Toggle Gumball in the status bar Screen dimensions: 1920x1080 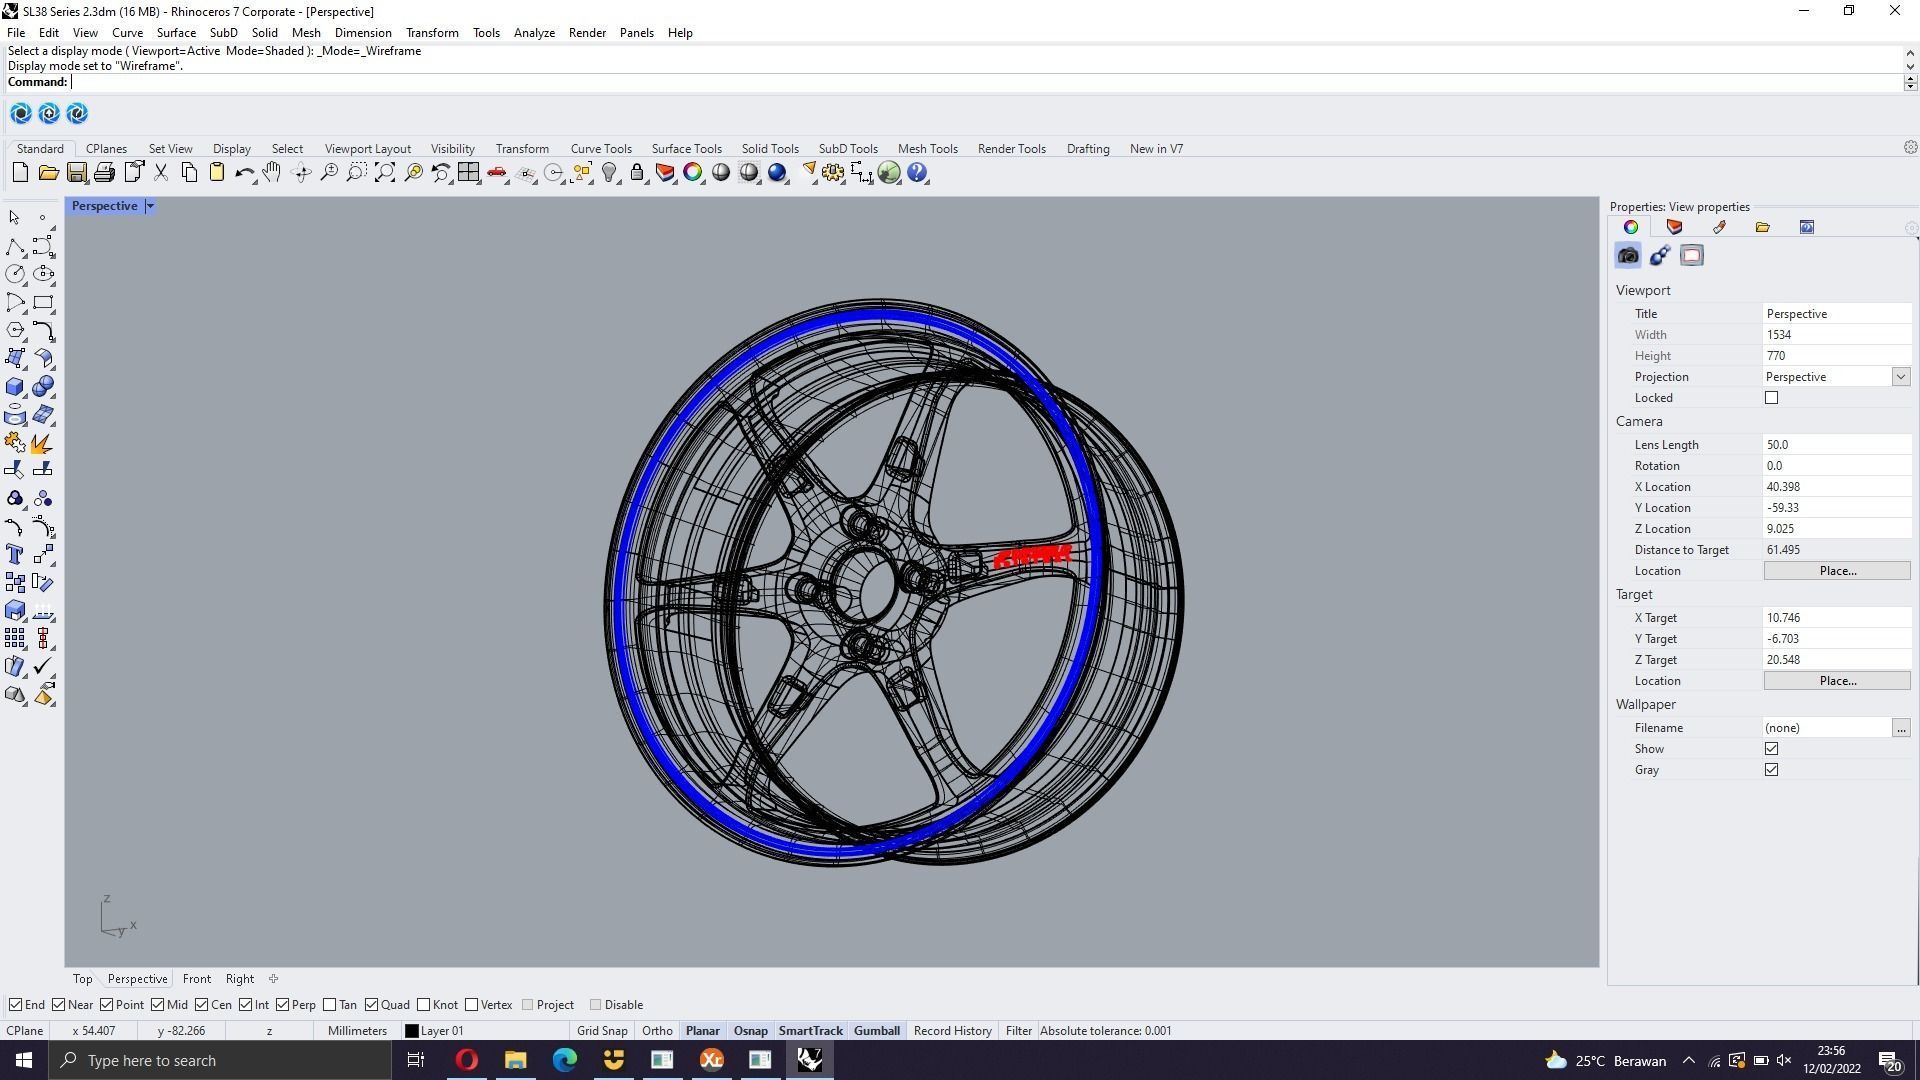[877, 1031]
